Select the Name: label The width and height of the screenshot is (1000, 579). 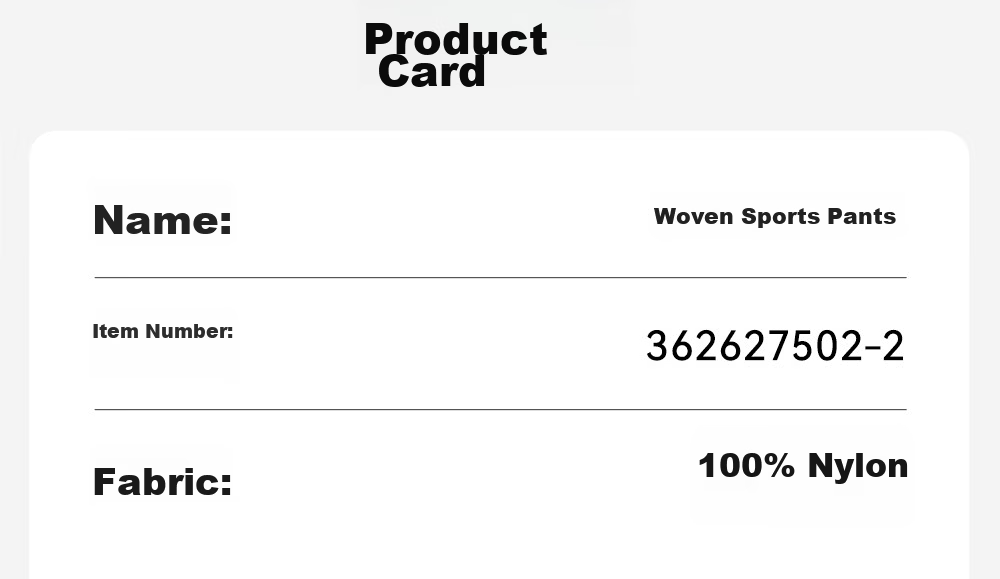(x=163, y=220)
